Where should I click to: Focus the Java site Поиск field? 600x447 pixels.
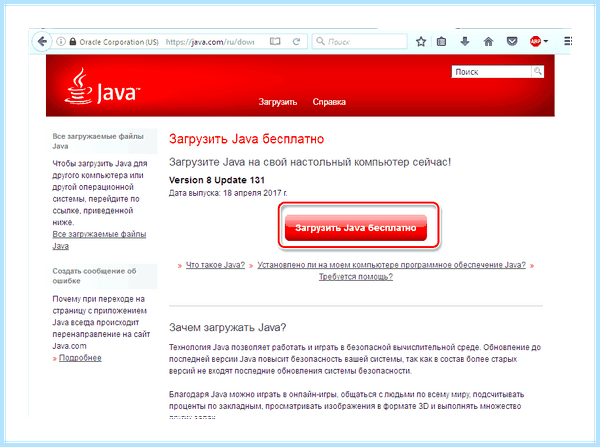tap(492, 72)
